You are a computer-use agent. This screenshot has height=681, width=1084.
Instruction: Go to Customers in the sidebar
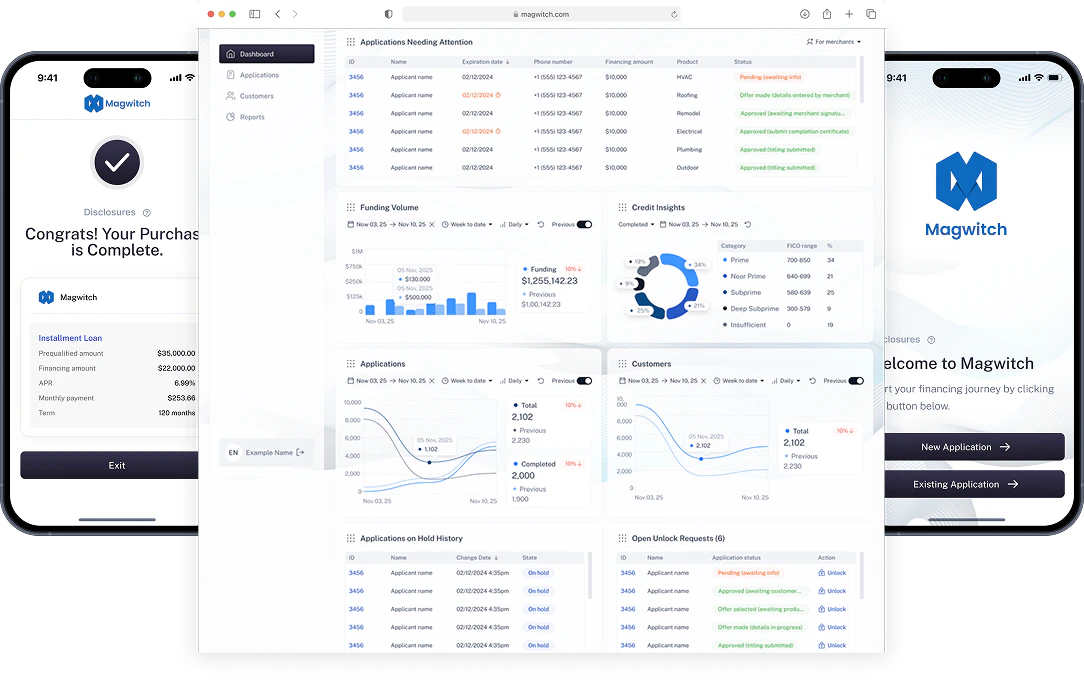256,96
